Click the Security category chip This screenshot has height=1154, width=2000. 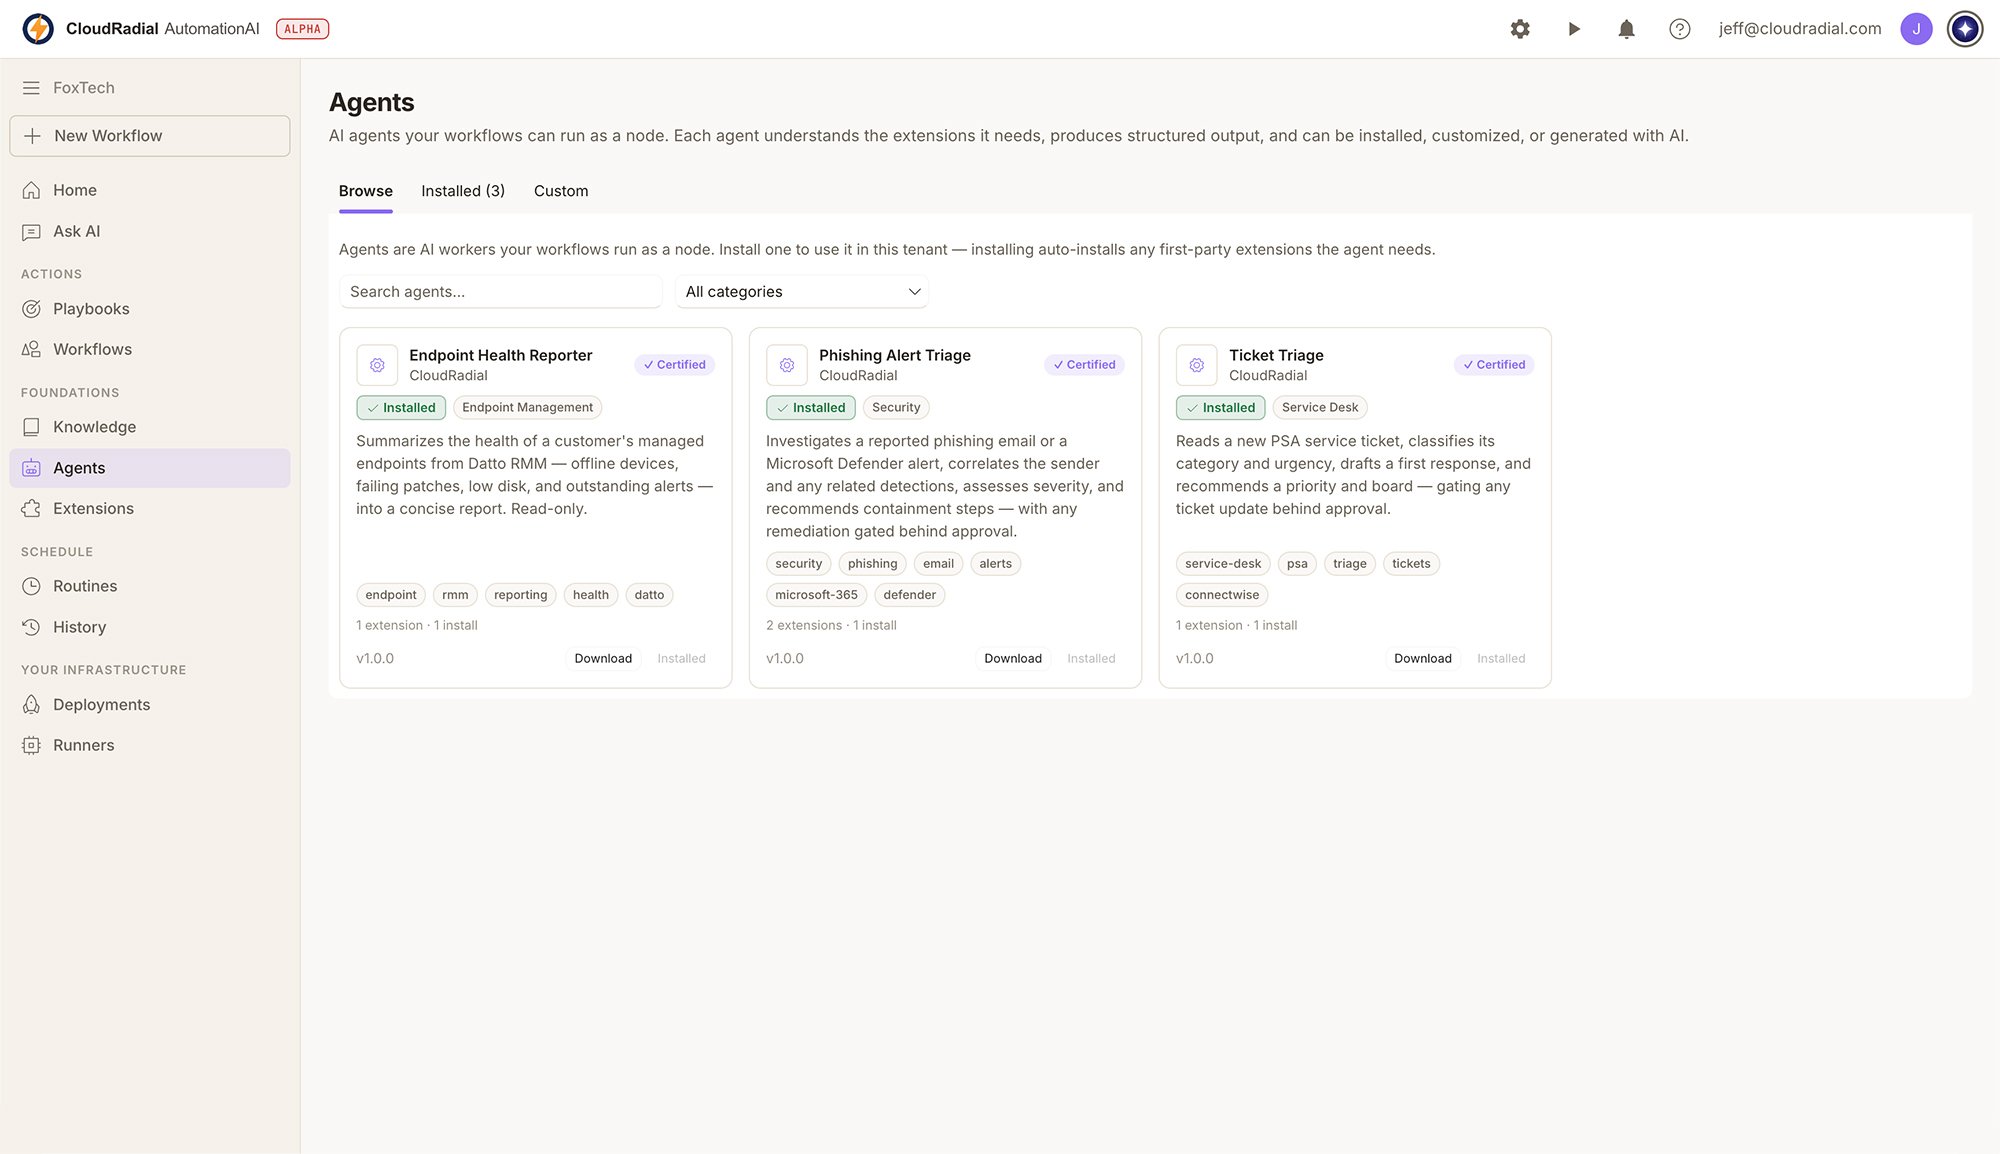(896, 408)
